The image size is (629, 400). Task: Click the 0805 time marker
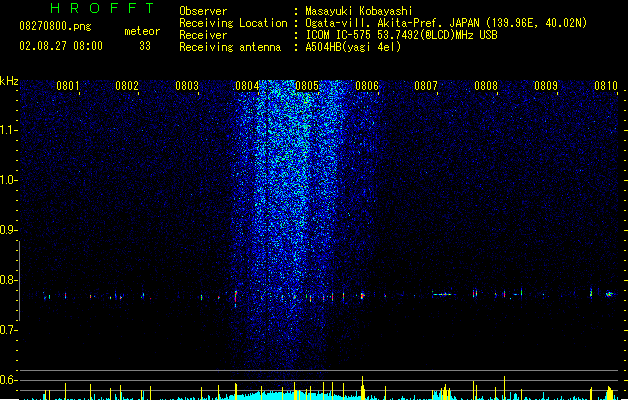306,86
